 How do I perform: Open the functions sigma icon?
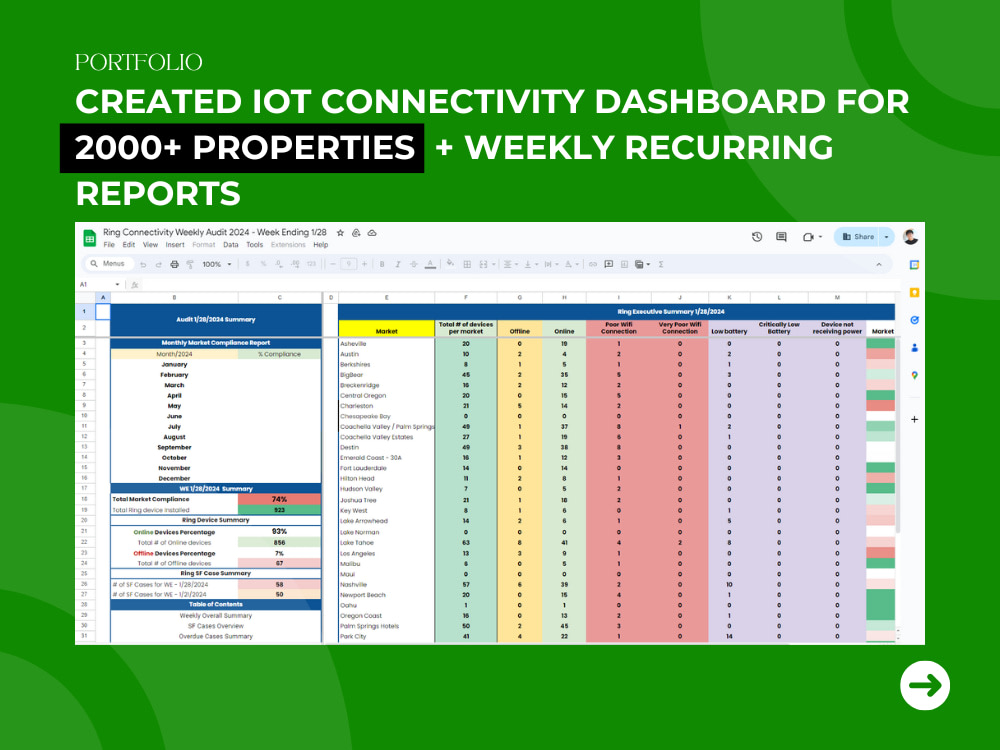pos(661,264)
